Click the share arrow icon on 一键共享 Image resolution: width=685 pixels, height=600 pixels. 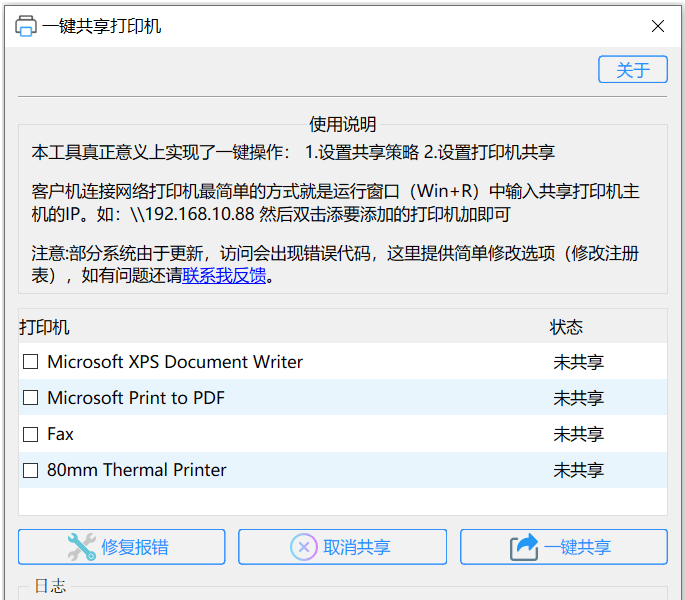(x=524, y=547)
